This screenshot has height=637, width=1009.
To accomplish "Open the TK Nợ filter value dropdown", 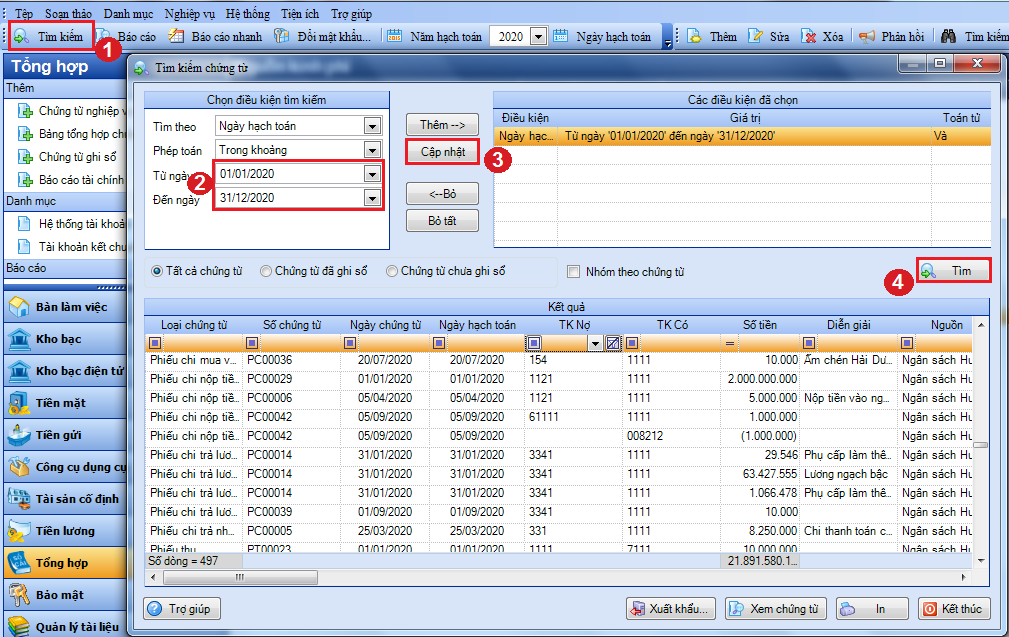I will 595,344.
